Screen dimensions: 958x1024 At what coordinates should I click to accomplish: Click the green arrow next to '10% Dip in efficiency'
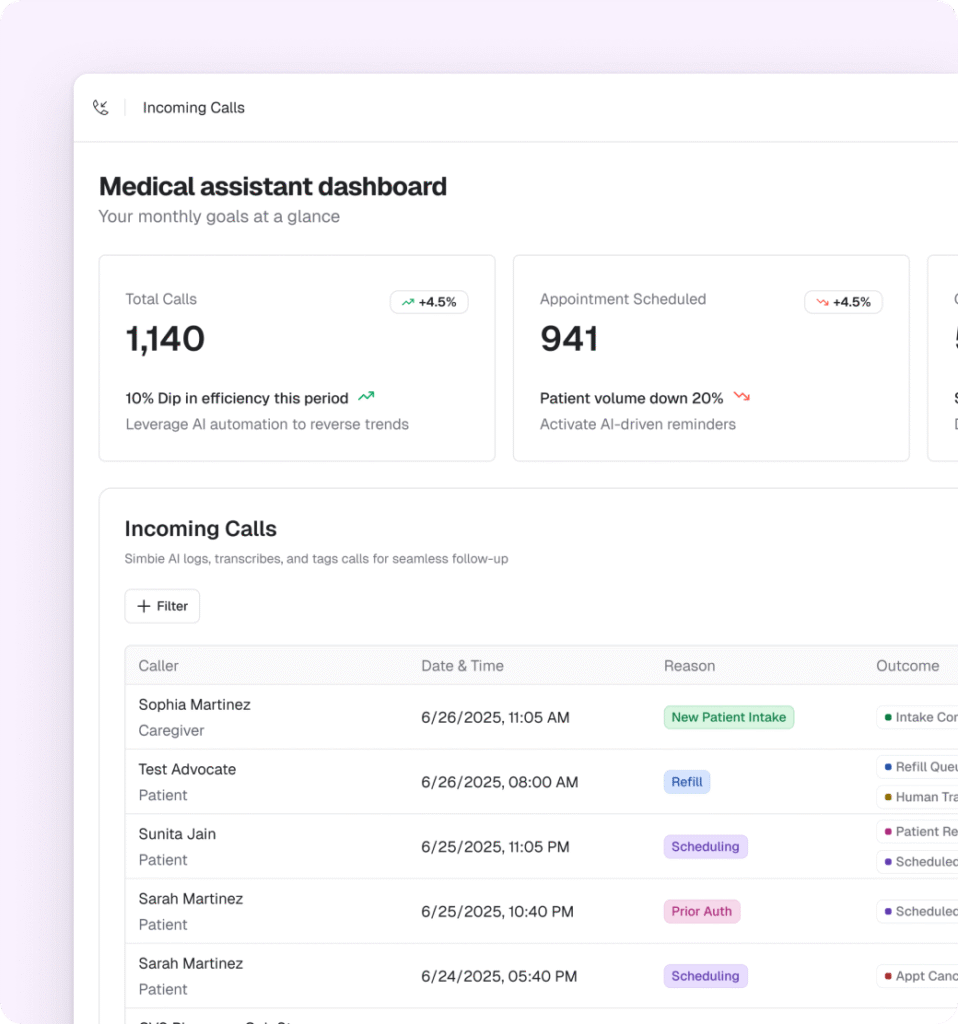[x=366, y=396]
